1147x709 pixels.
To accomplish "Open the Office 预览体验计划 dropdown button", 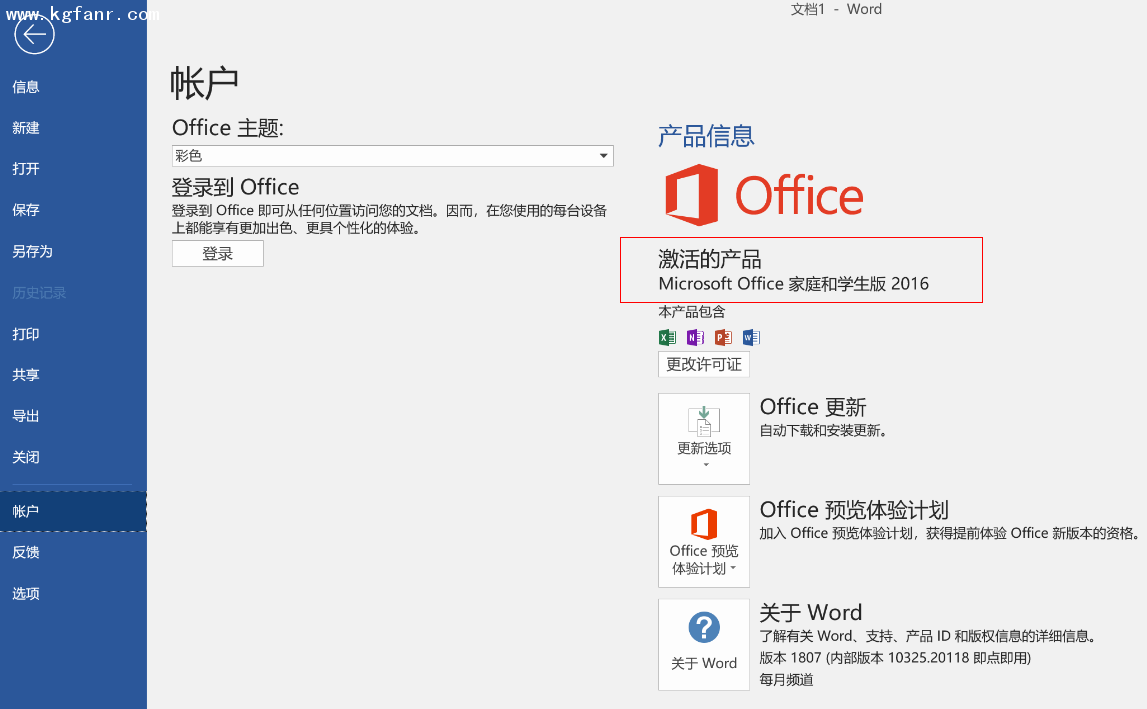I will 703,541.
